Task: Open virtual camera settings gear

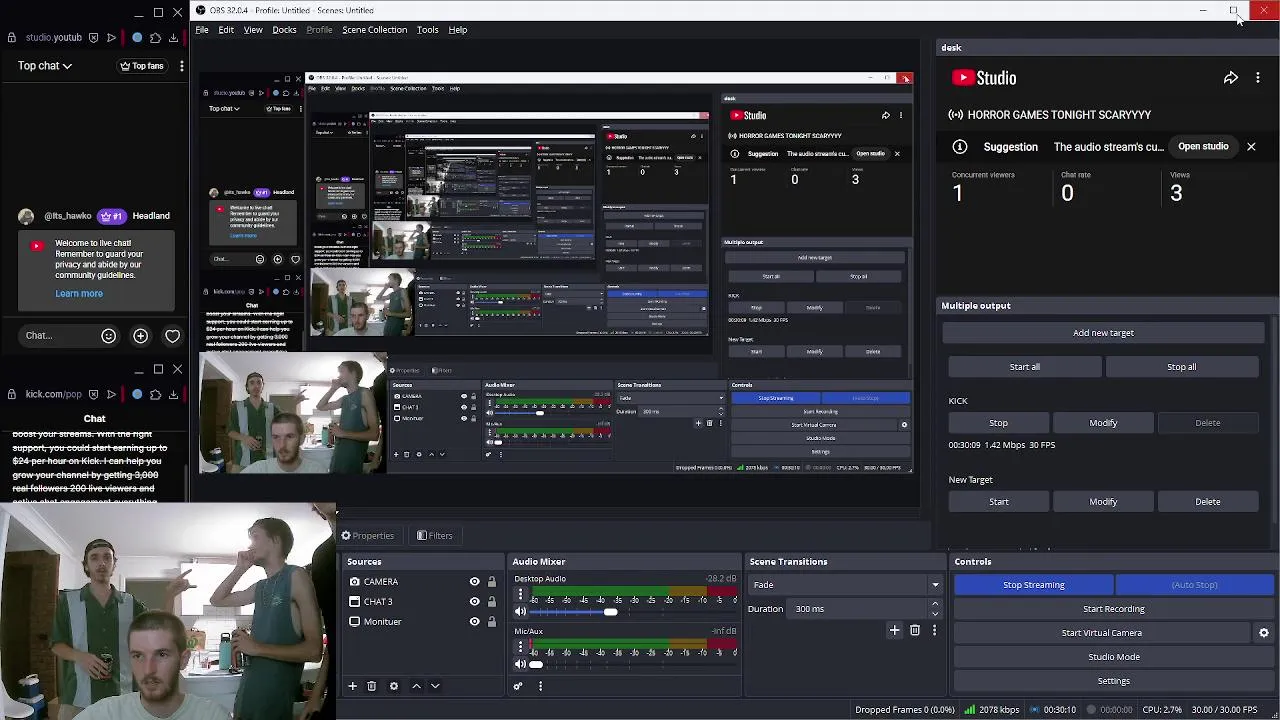Action: (x=1263, y=633)
